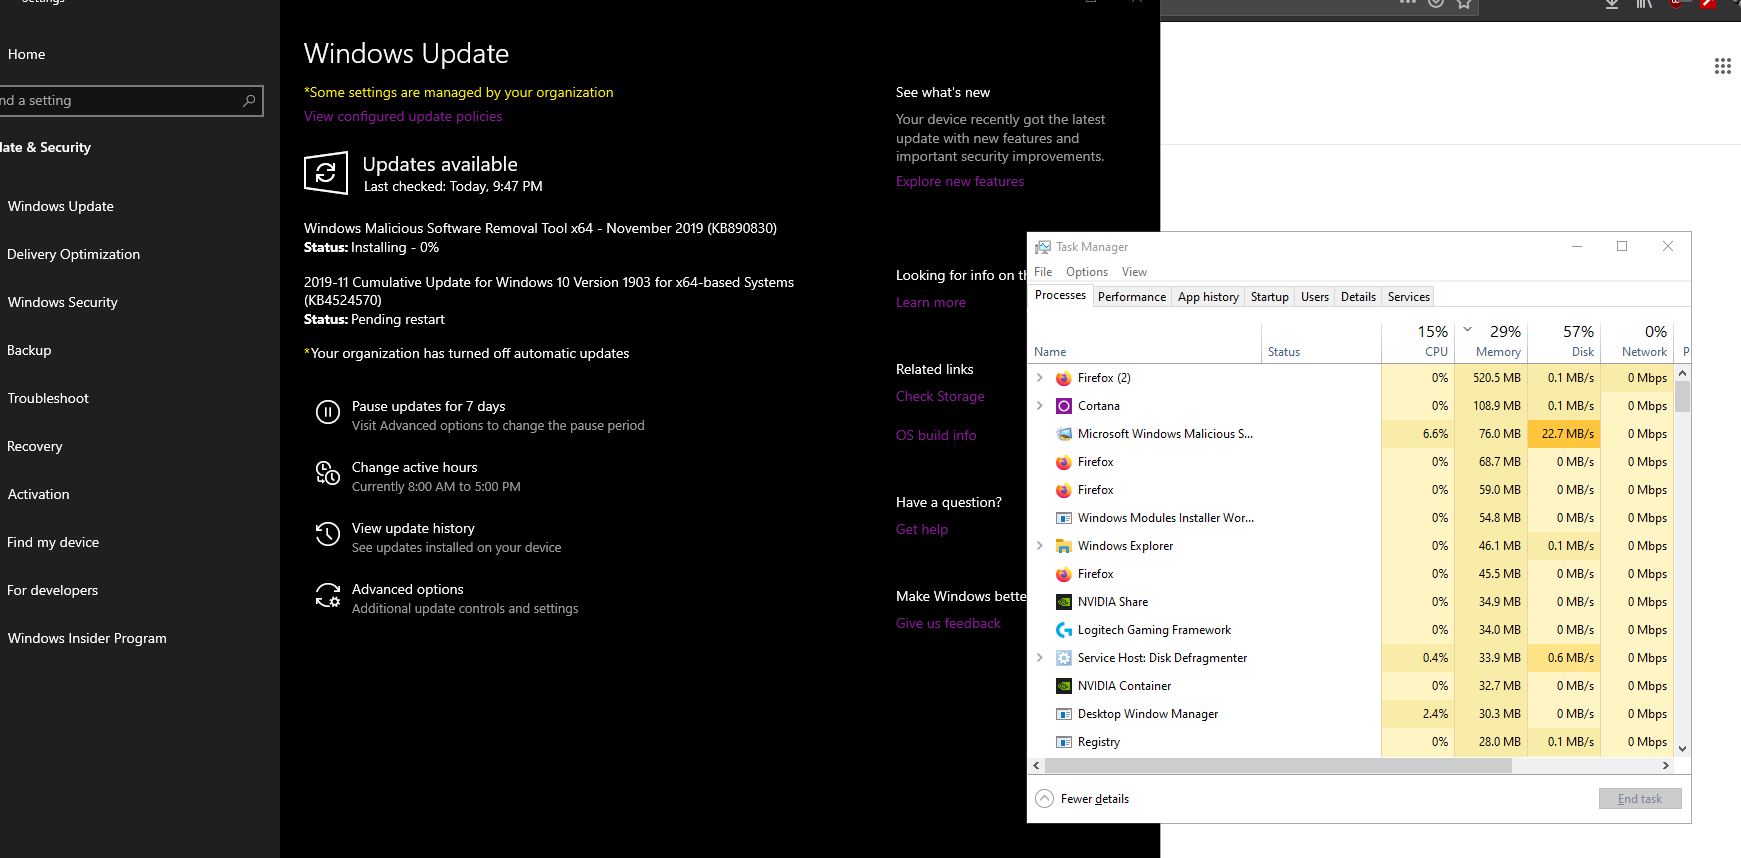Click the Change active hours clock icon

328,473
